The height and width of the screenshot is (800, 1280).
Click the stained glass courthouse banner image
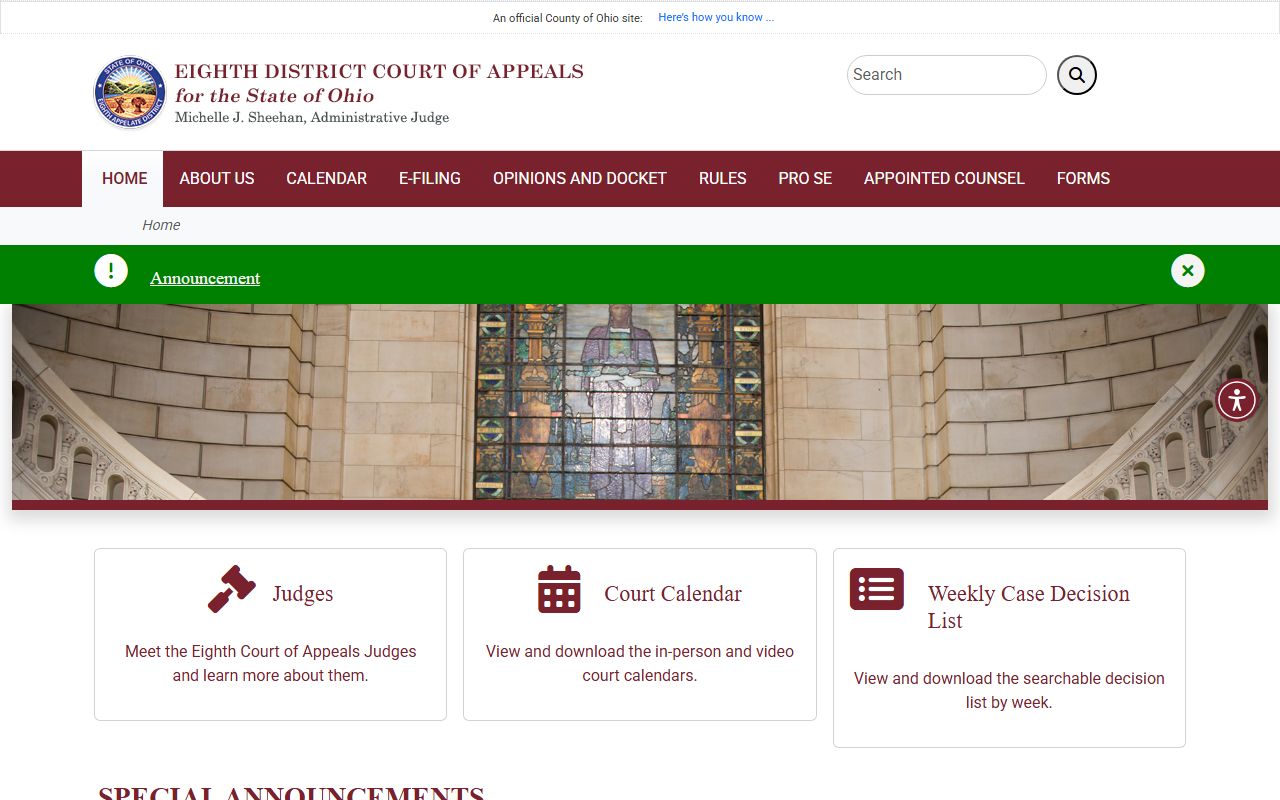coord(640,402)
